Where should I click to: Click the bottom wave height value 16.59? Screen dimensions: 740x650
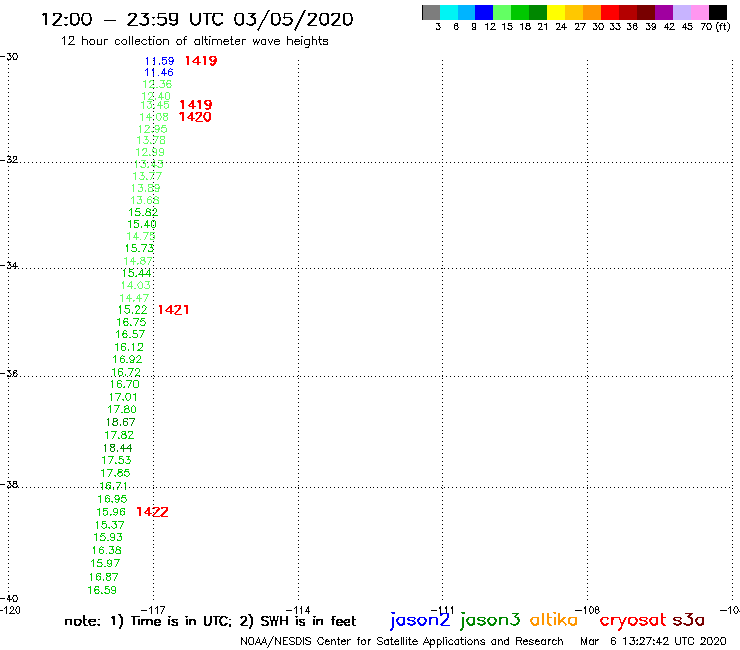(102, 590)
